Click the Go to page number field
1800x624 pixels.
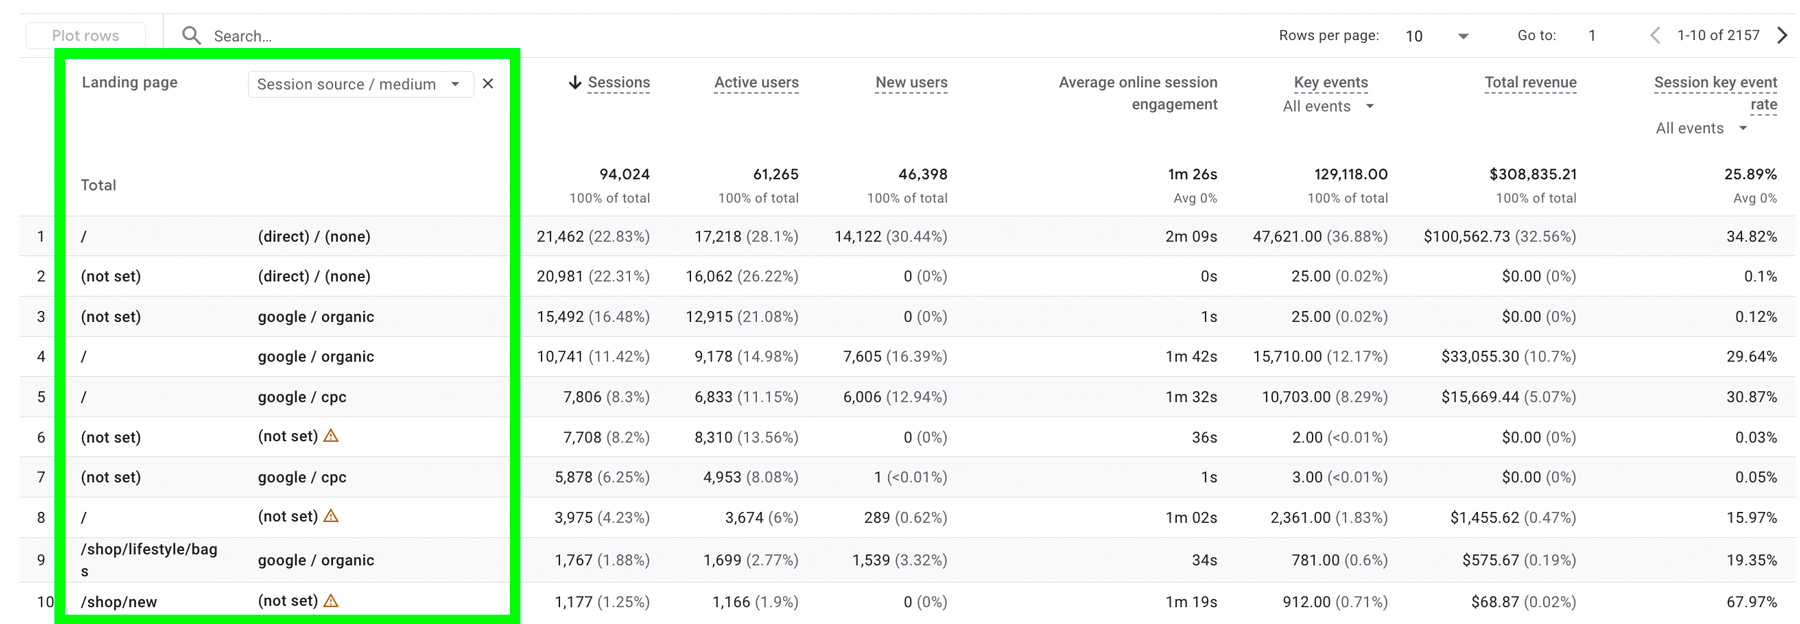(1592, 36)
